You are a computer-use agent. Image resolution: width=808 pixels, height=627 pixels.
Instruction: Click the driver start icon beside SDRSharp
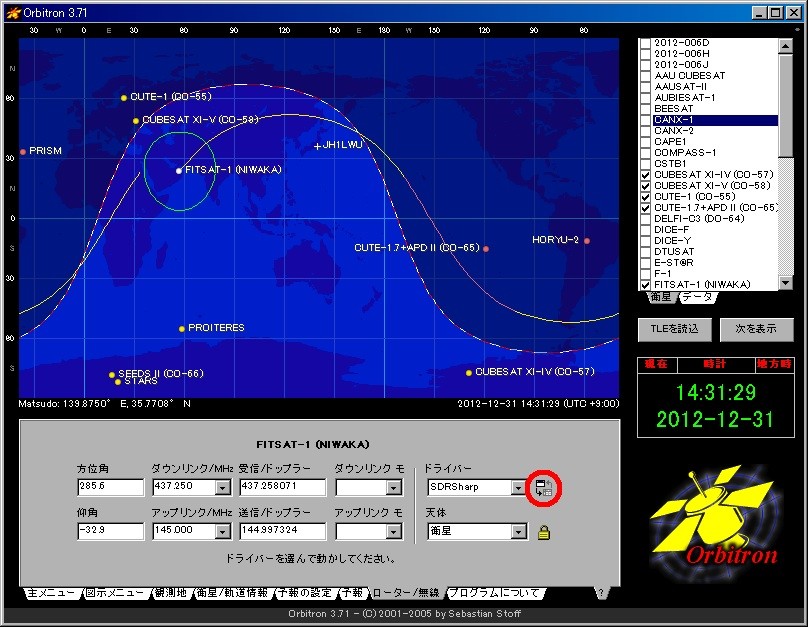pos(544,487)
